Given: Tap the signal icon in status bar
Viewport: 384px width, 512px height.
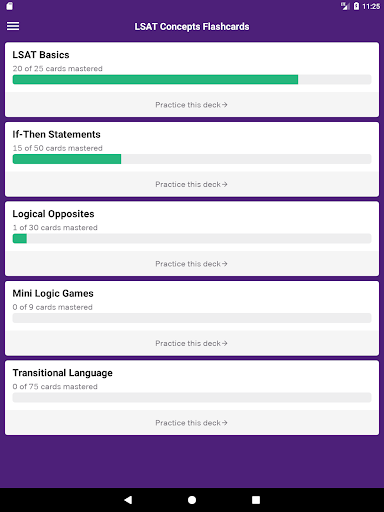Looking at the screenshot, I should point(345,6).
